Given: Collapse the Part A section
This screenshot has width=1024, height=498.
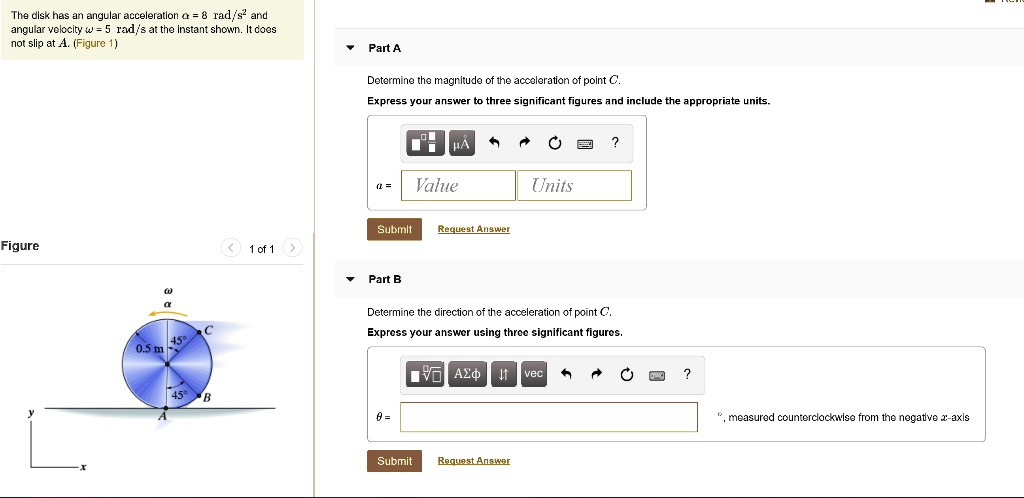Looking at the screenshot, I should [x=349, y=48].
